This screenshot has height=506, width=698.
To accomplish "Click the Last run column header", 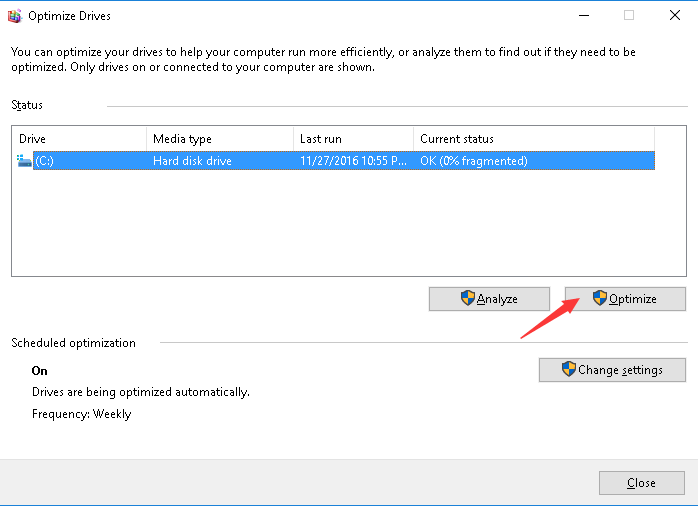I will tap(354, 139).
